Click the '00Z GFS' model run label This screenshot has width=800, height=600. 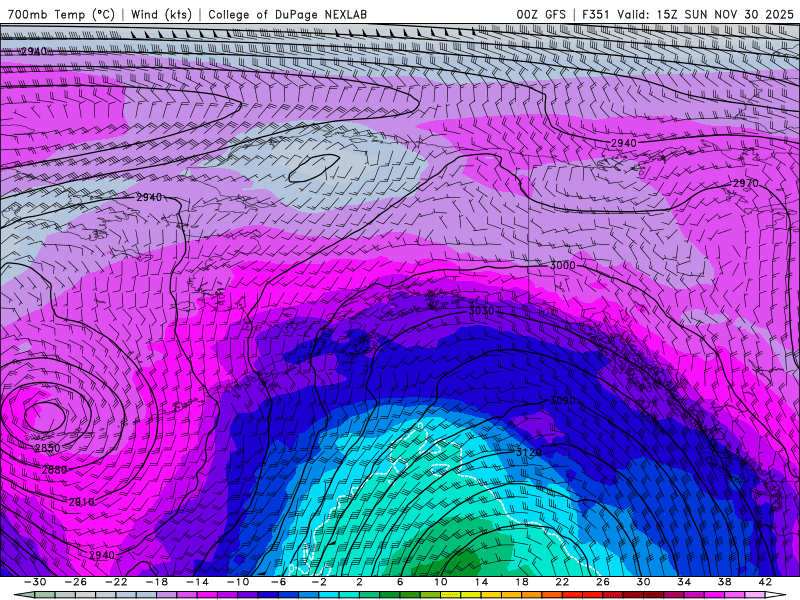tap(541, 14)
